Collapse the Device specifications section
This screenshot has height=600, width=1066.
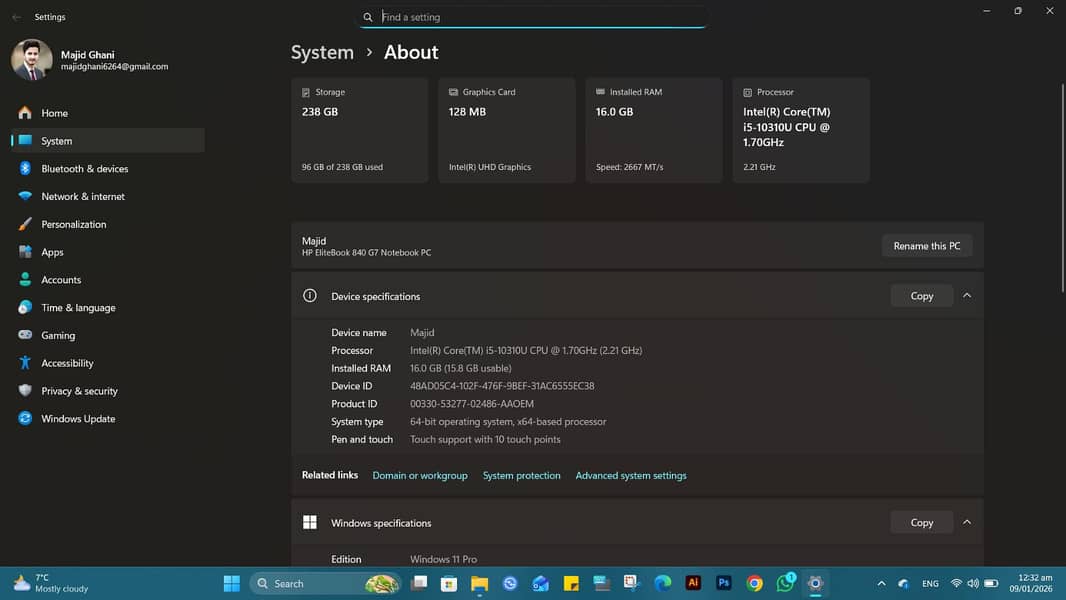pos(967,296)
